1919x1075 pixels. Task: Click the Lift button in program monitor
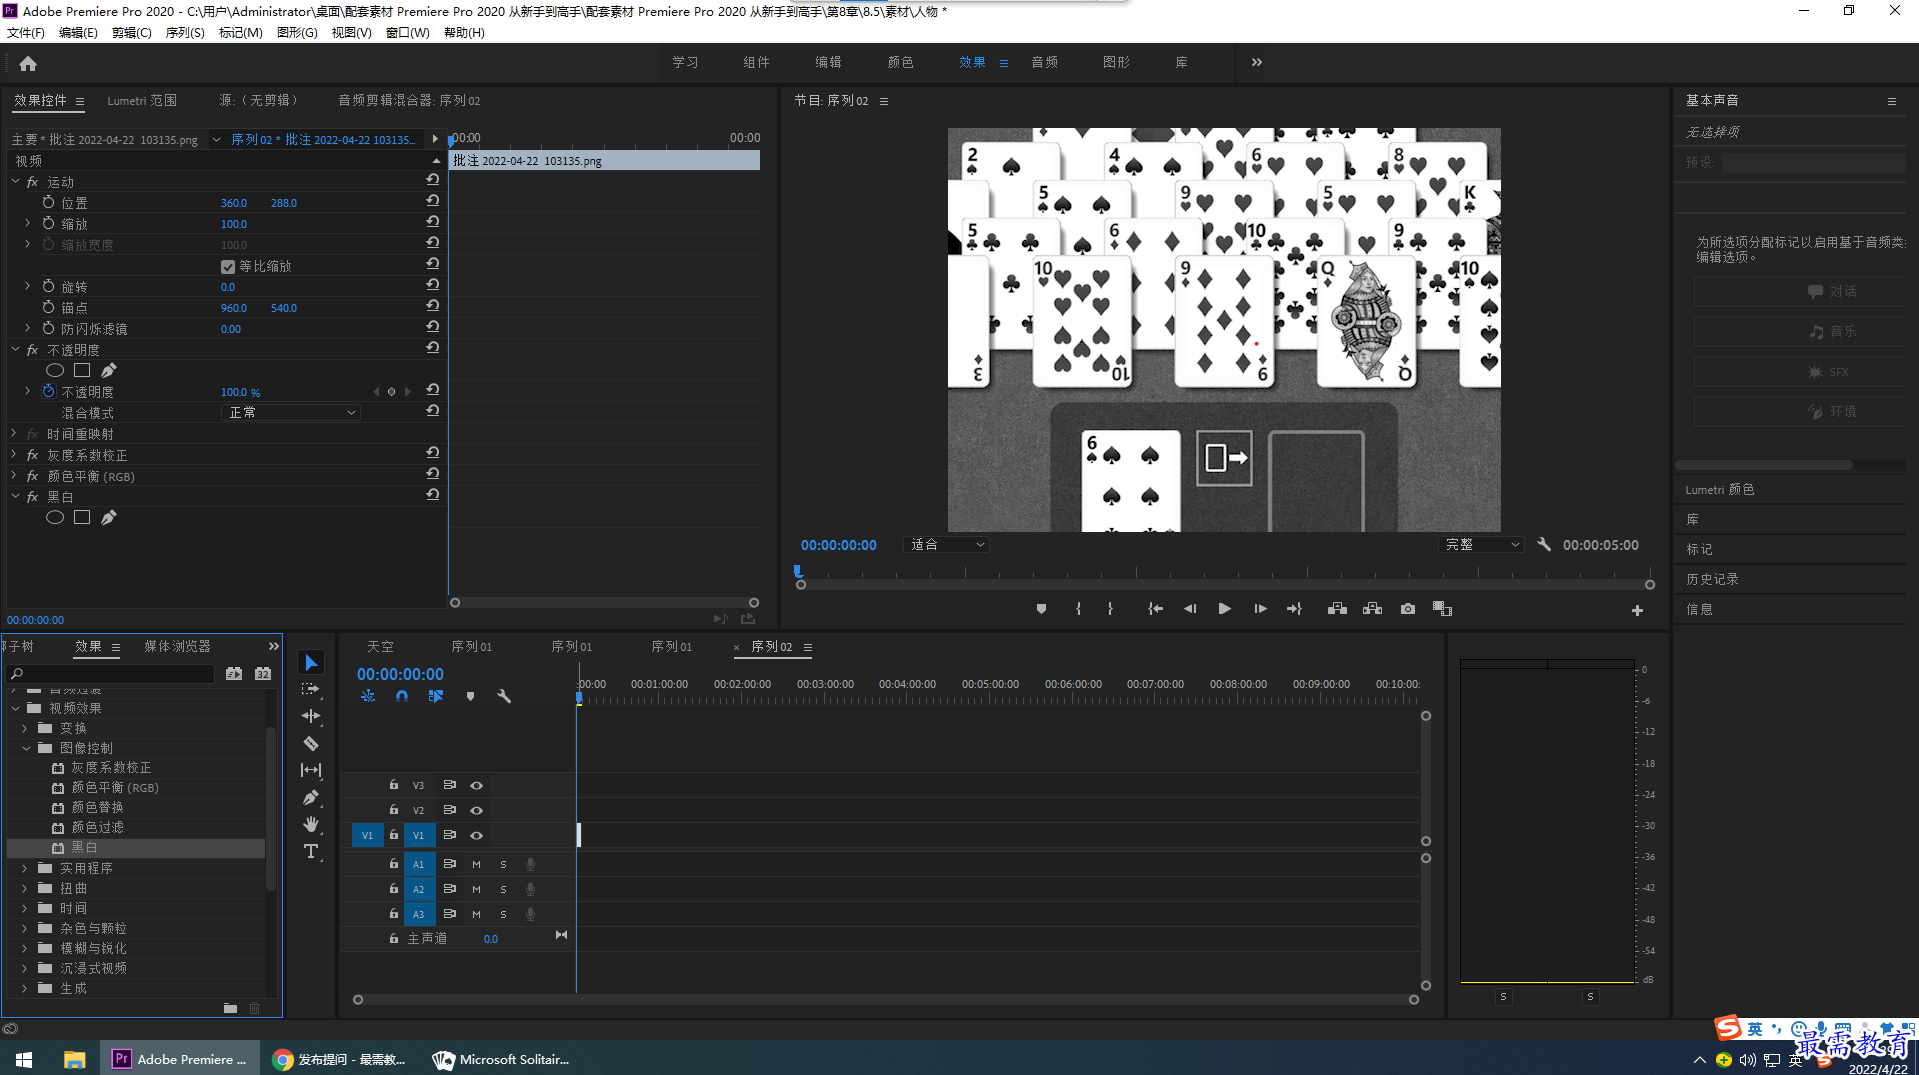(x=1337, y=609)
